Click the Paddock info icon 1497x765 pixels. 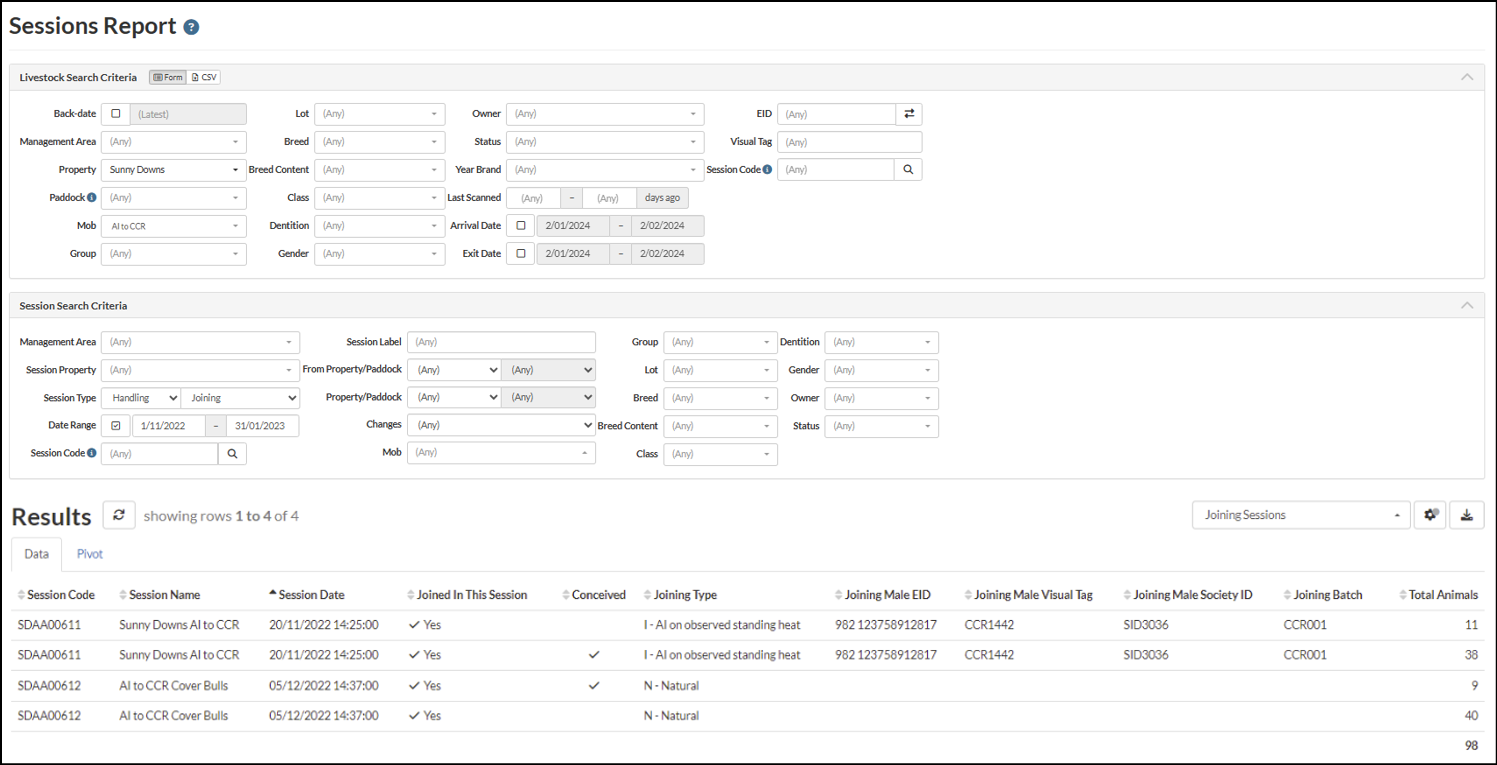(x=91, y=198)
